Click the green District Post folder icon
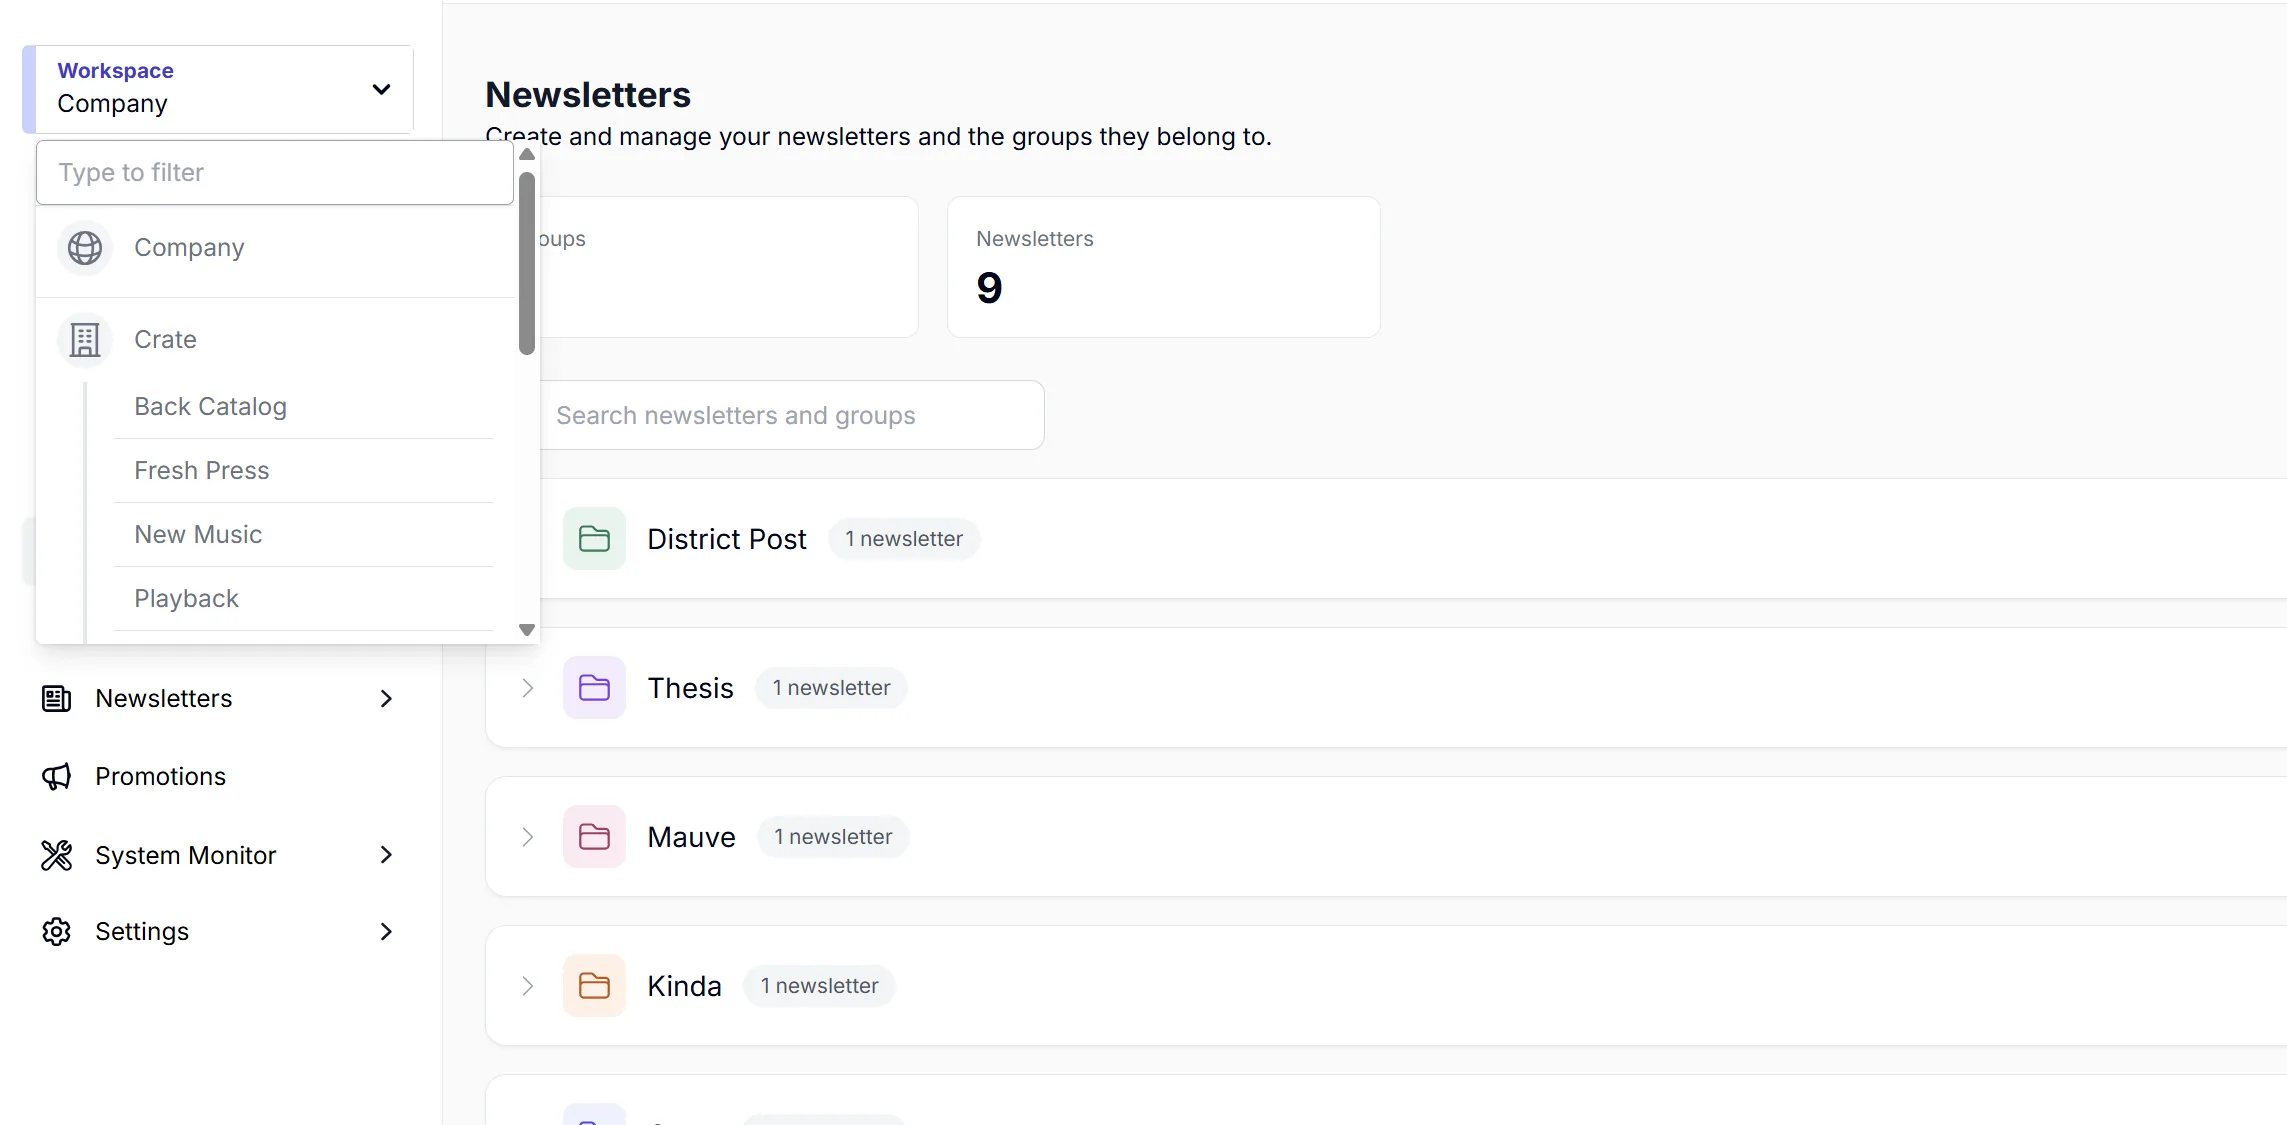 pyautogui.click(x=594, y=539)
